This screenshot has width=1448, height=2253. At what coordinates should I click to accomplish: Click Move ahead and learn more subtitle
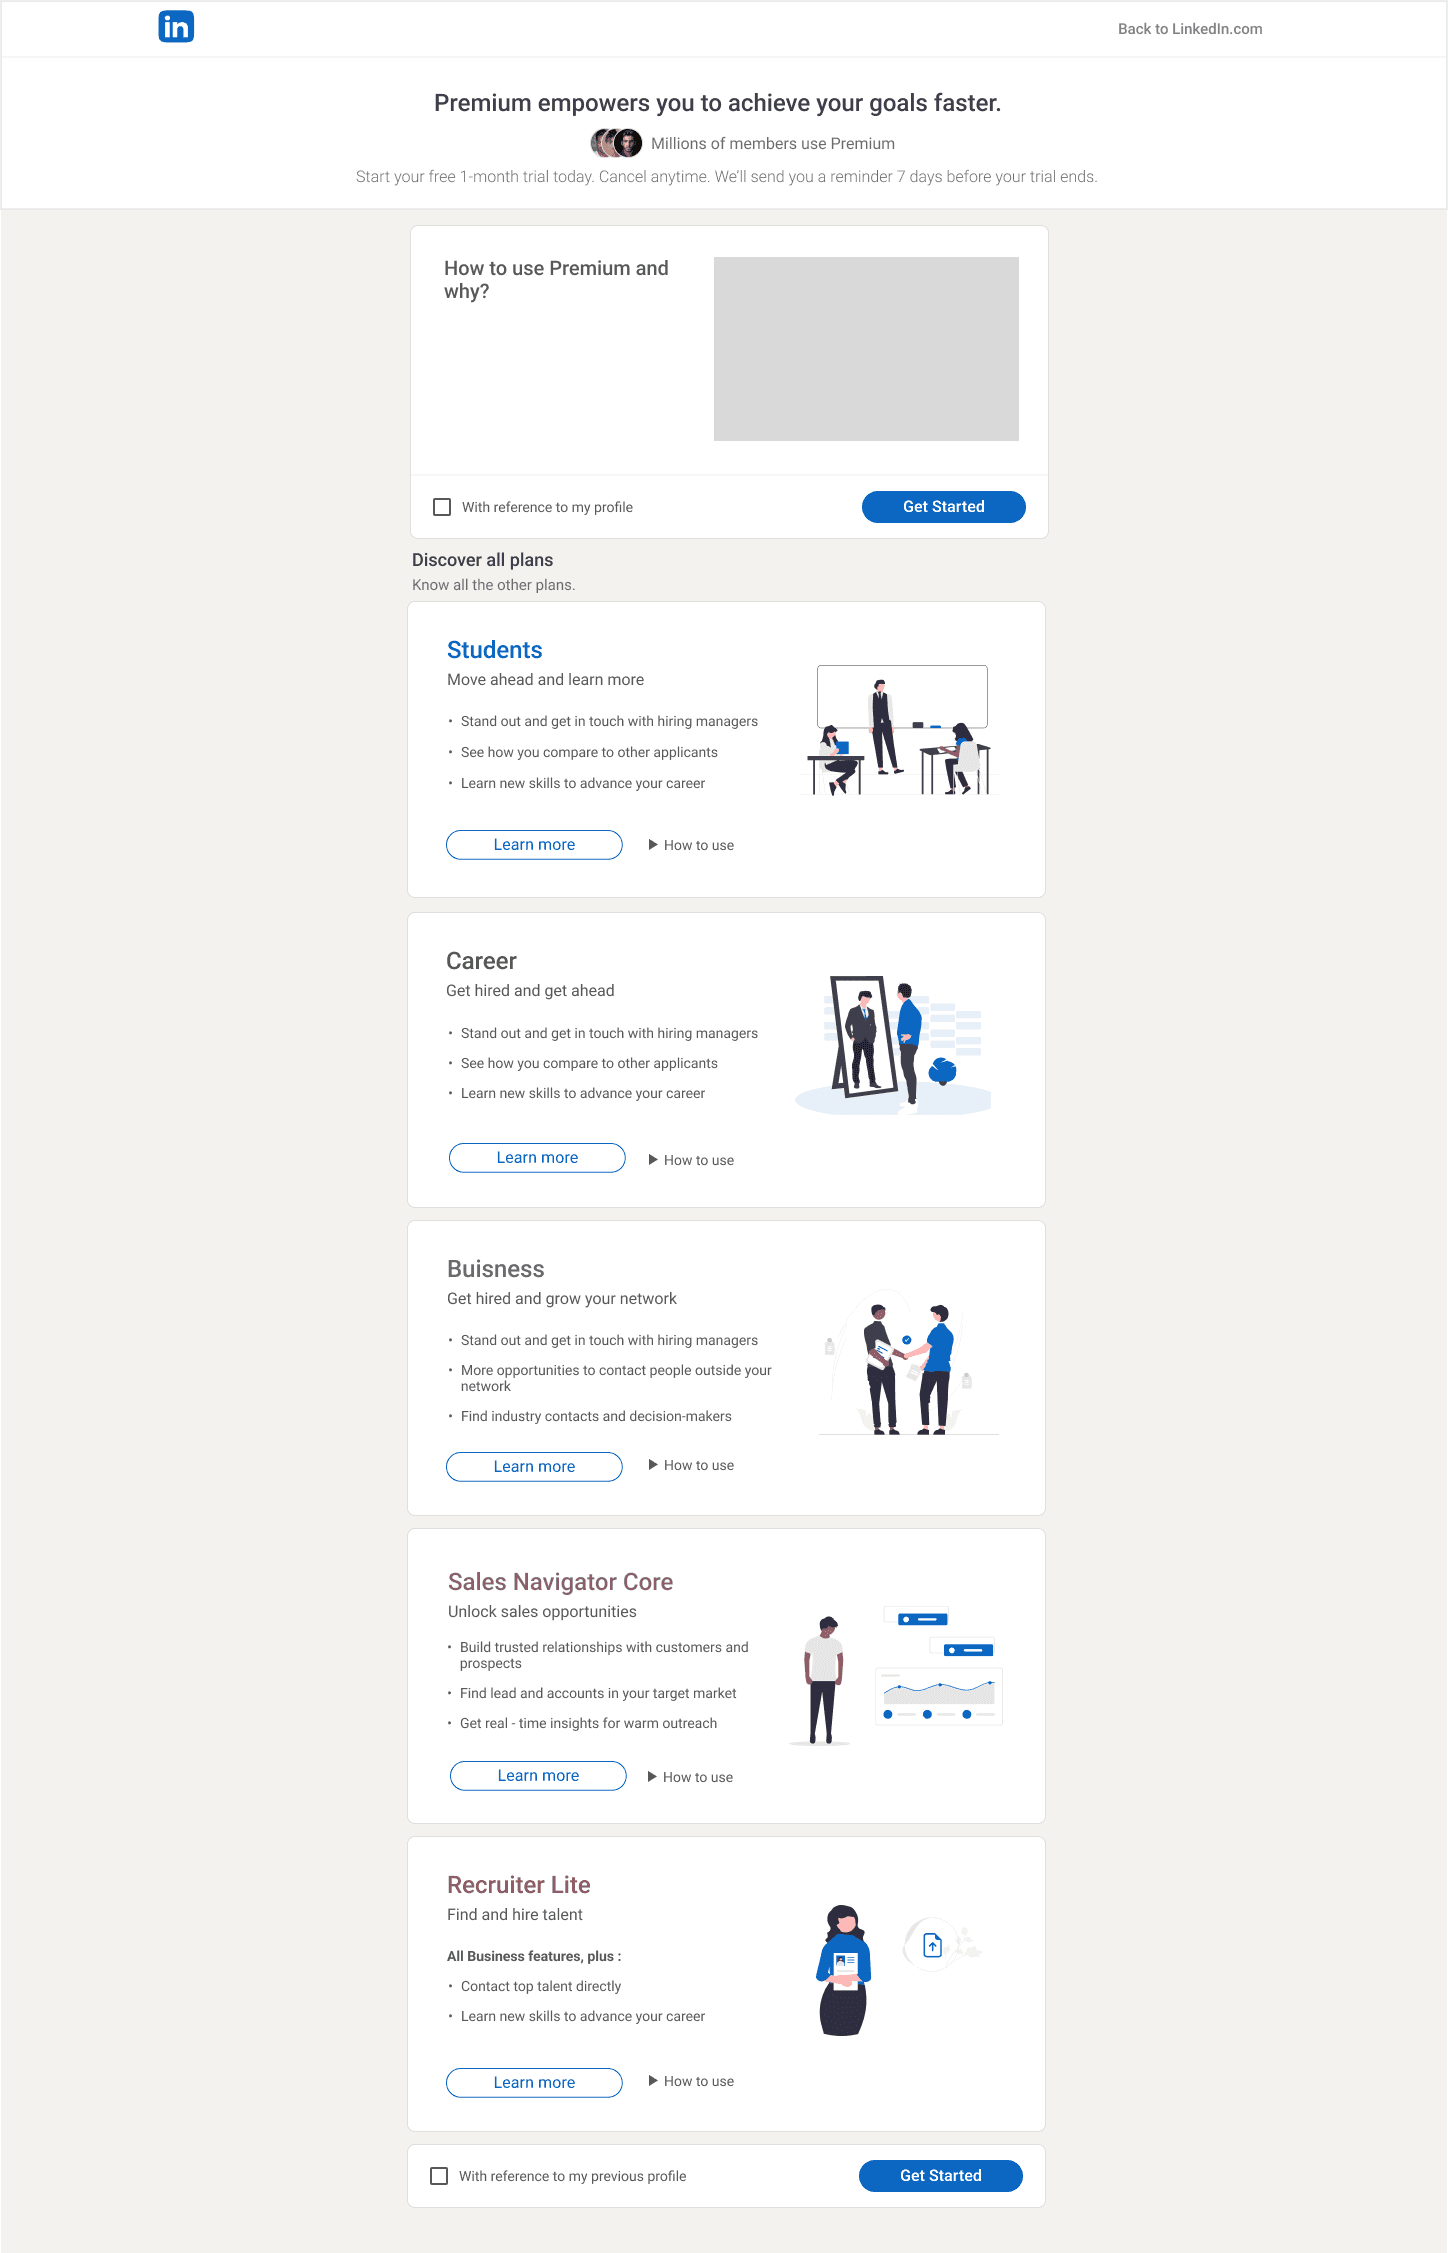click(545, 680)
